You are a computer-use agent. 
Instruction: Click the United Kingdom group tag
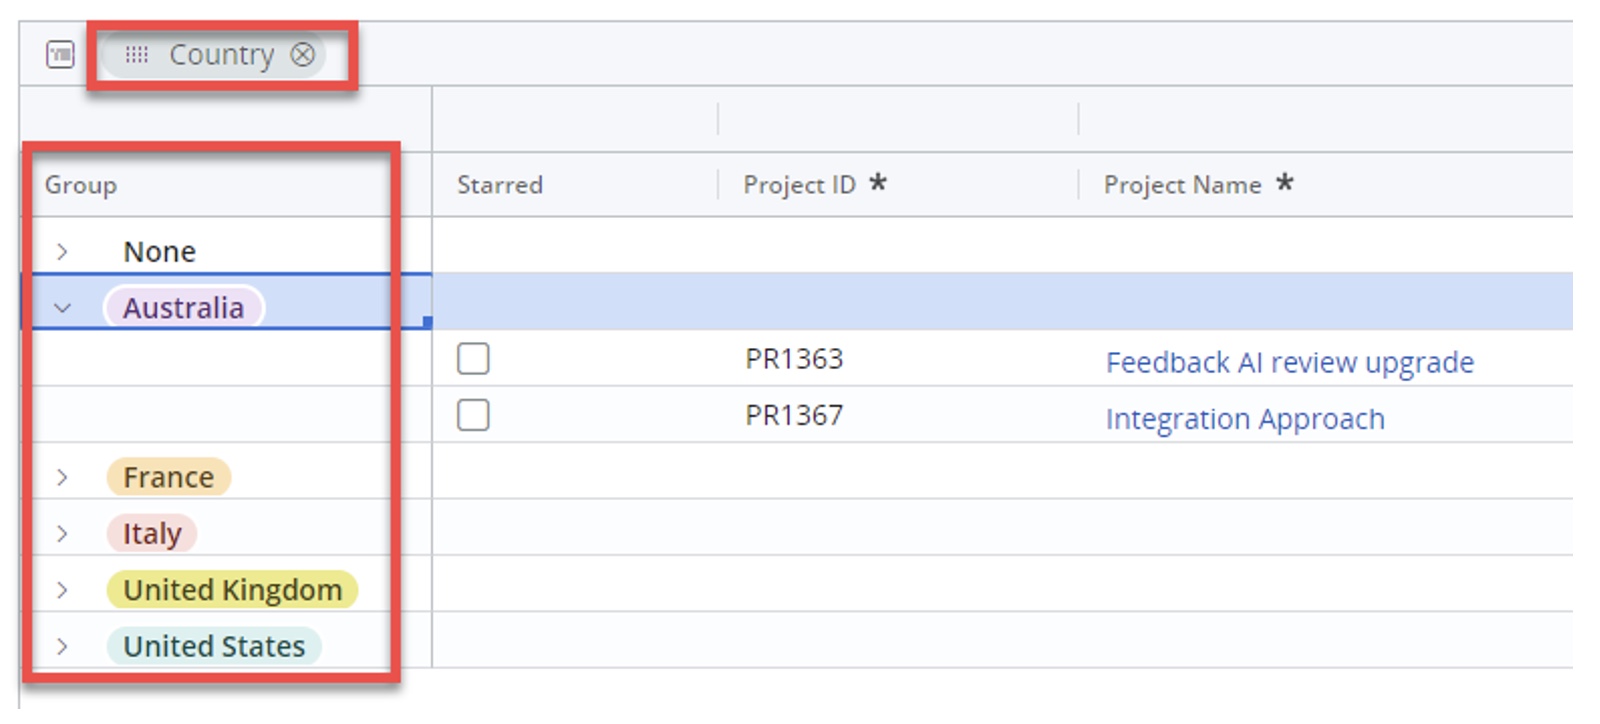point(232,590)
